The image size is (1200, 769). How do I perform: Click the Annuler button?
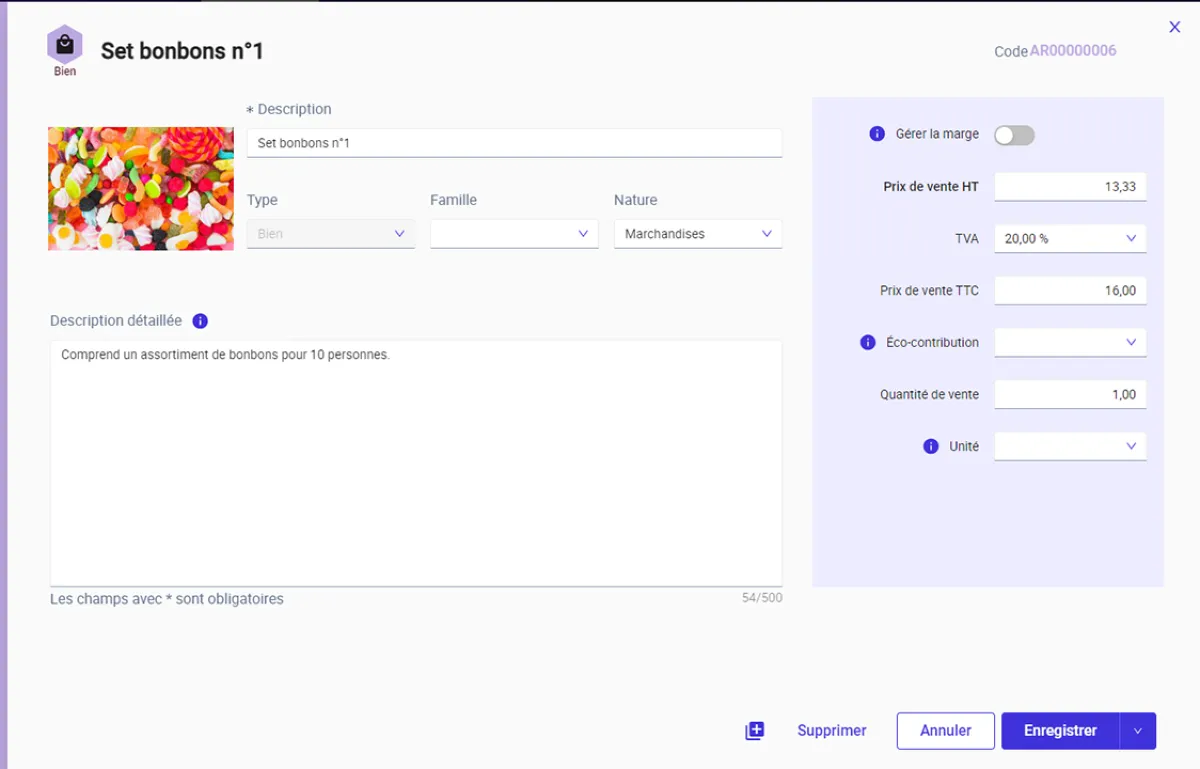pyautogui.click(x=946, y=731)
